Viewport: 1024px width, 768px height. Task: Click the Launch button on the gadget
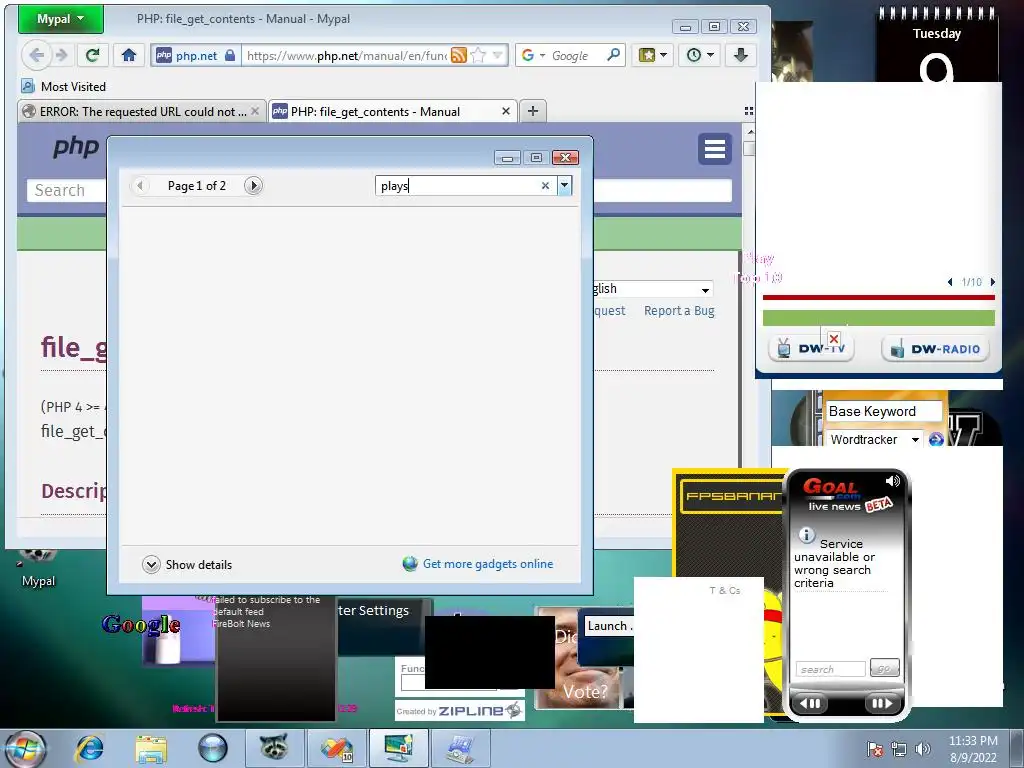coord(609,626)
